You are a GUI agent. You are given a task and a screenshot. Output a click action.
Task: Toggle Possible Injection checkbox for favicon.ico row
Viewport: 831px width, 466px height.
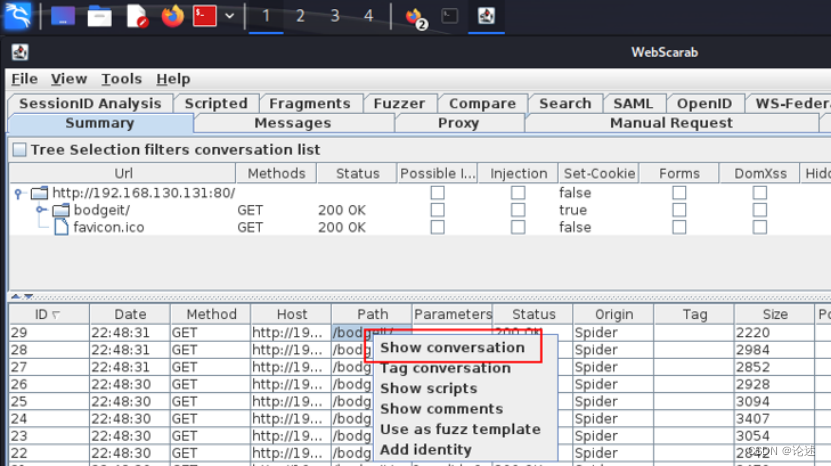[x=437, y=227]
